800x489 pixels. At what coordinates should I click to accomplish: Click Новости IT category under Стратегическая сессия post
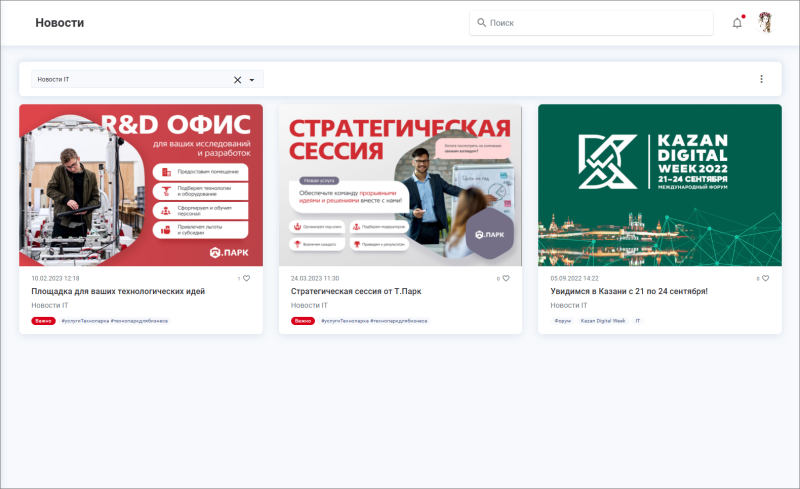click(x=309, y=305)
